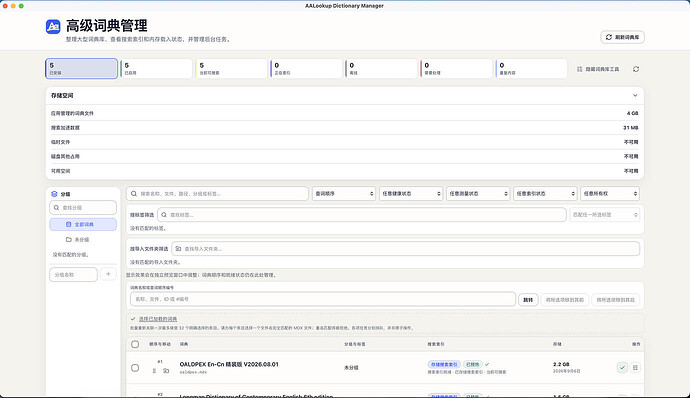This screenshot has height=398, width=690.
Task: Click the 存储空间 panel header title
Action: click(x=62, y=96)
